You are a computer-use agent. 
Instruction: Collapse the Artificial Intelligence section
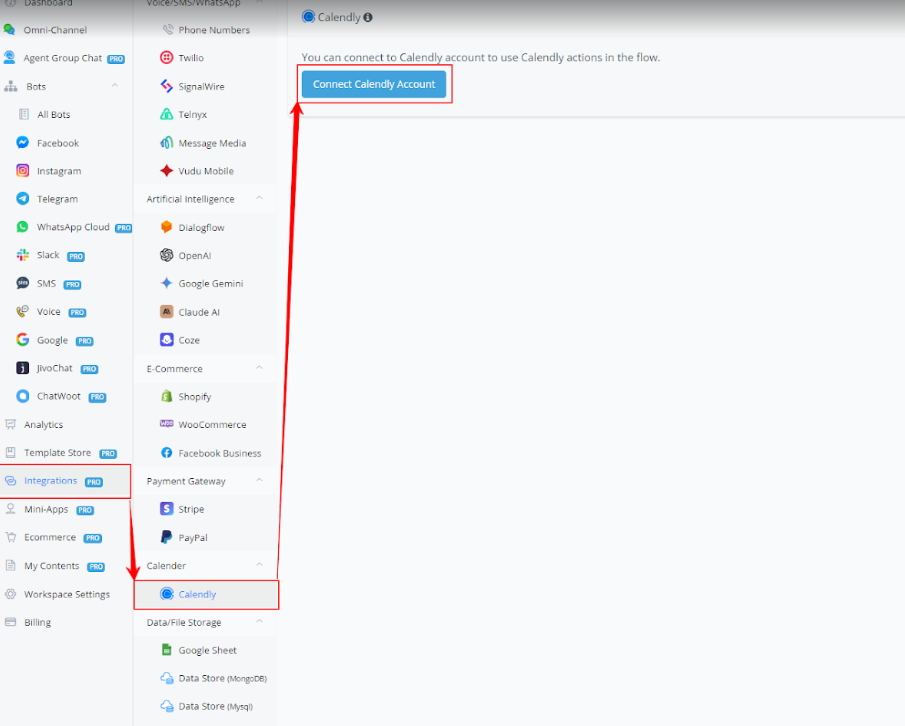[260, 199]
